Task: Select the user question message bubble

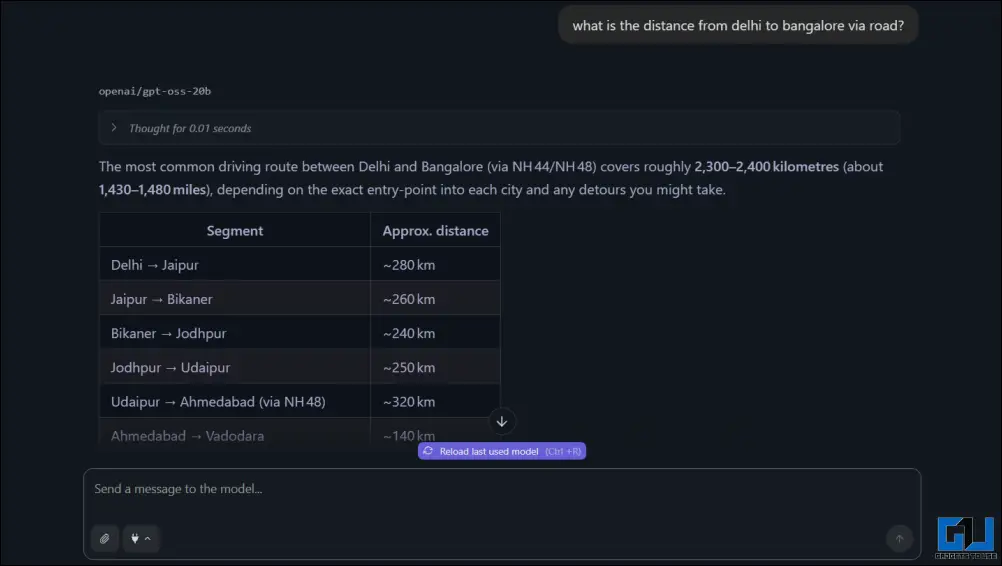Action: [738, 26]
